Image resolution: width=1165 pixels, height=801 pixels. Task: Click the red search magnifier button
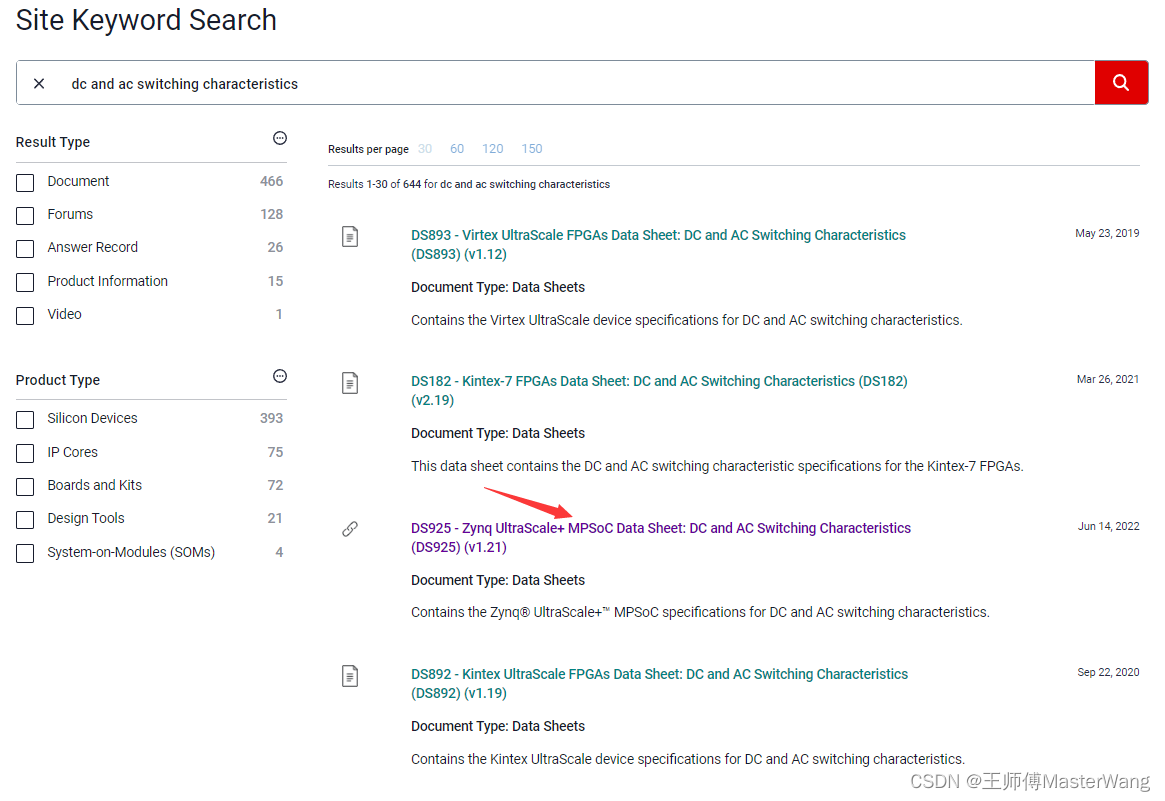[x=1121, y=82]
